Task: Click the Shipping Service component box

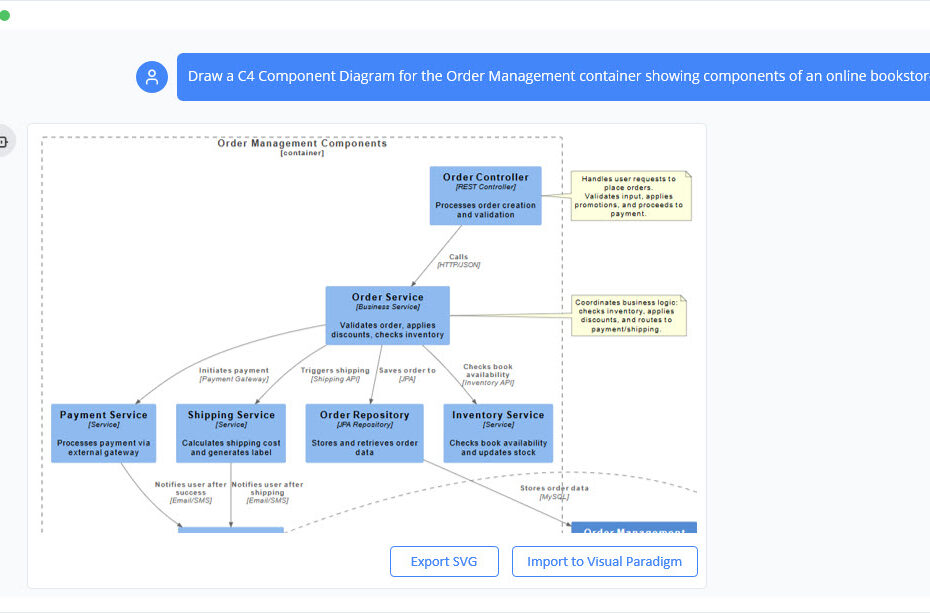Action: click(x=231, y=432)
